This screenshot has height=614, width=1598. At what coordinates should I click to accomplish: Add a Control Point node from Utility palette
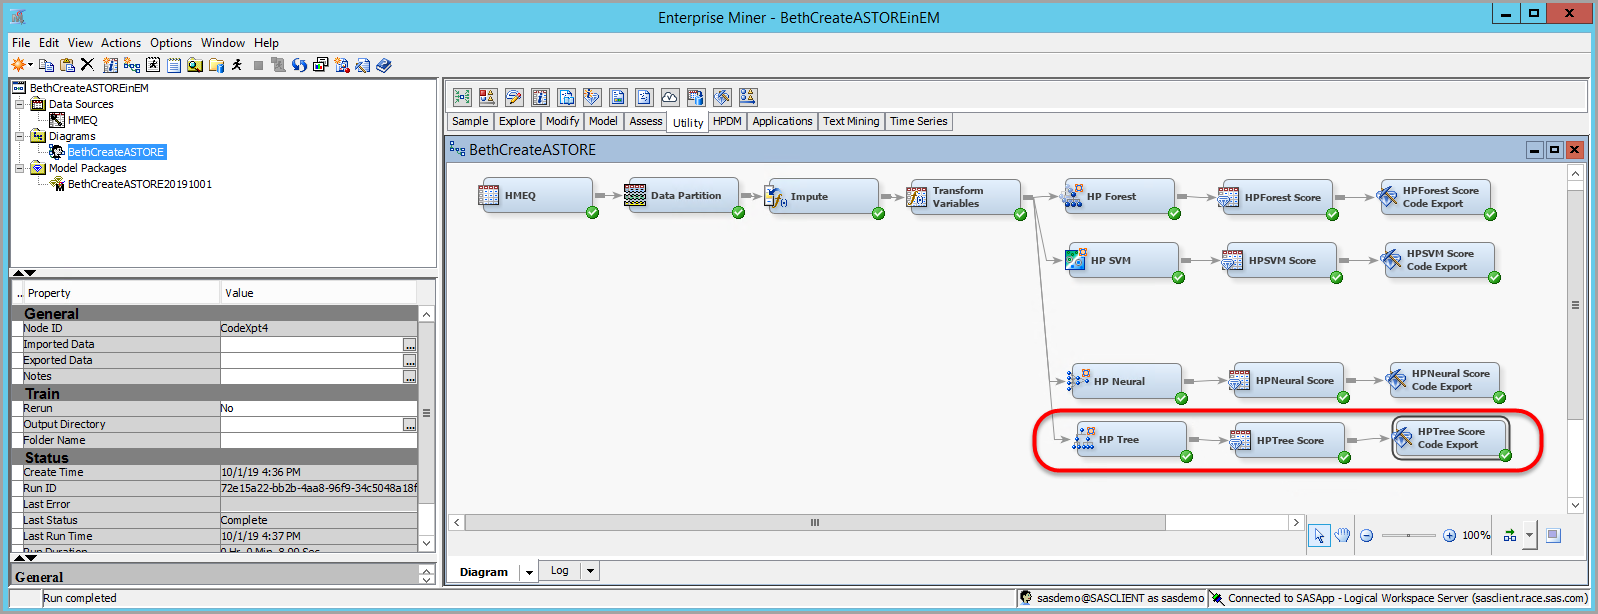462,97
